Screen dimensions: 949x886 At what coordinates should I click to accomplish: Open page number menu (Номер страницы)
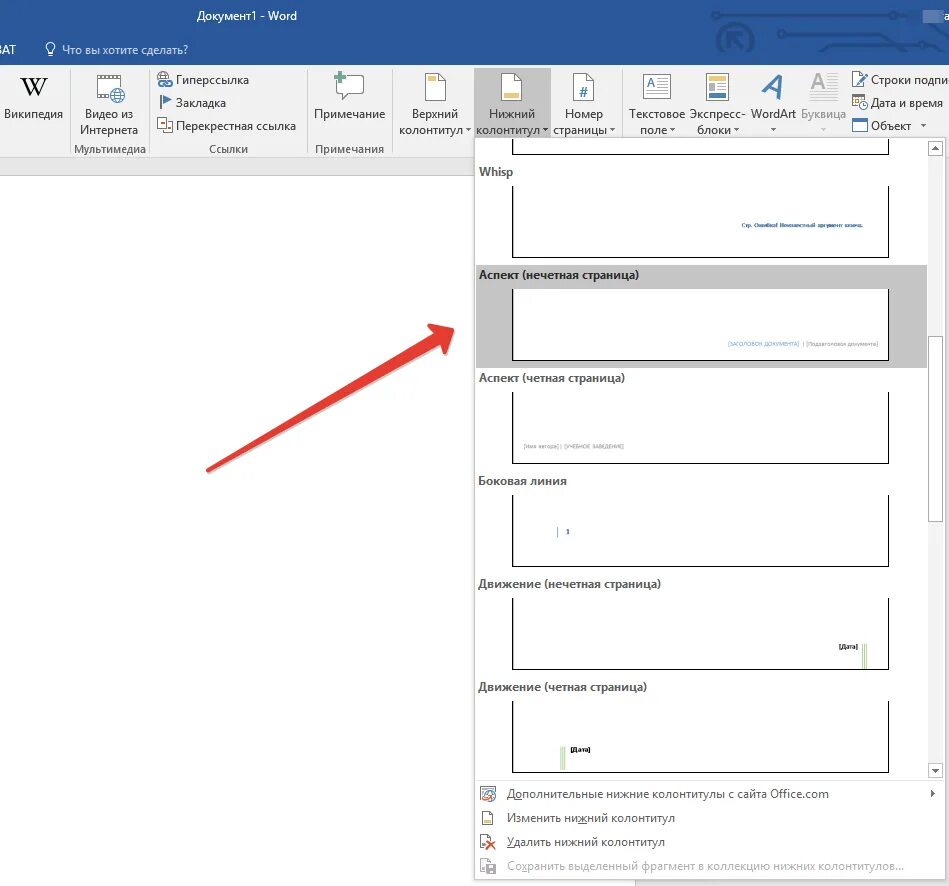pos(583,104)
